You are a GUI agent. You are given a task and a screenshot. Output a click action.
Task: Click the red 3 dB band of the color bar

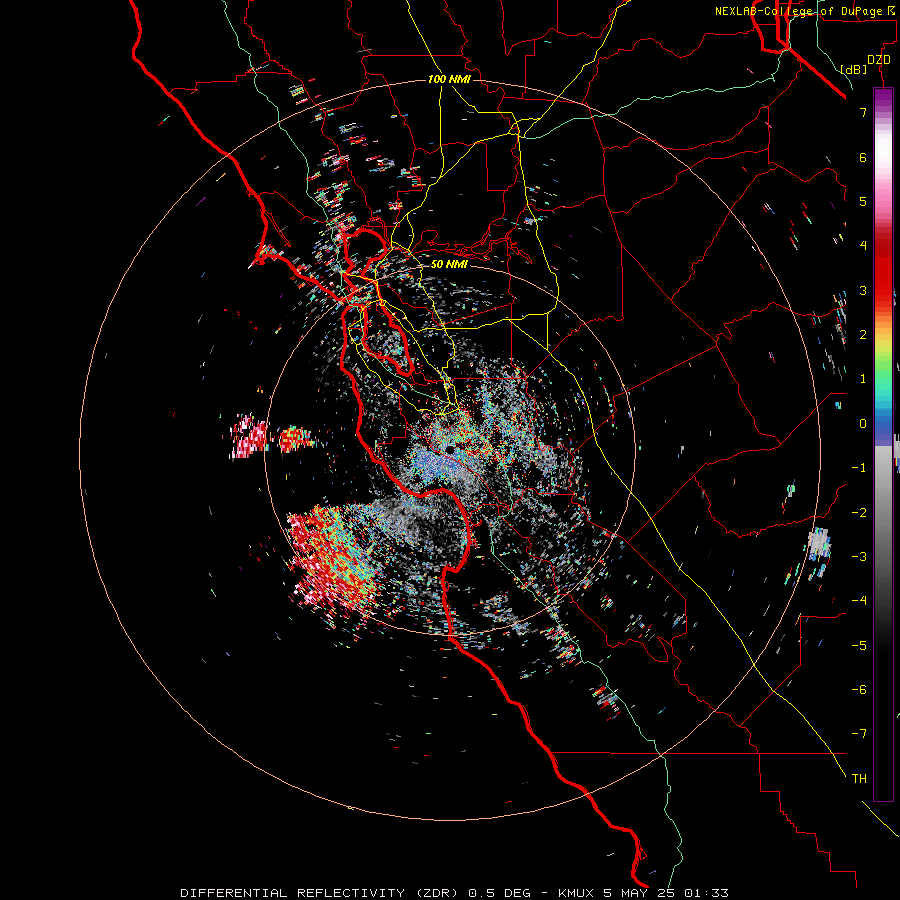pyautogui.click(x=883, y=290)
